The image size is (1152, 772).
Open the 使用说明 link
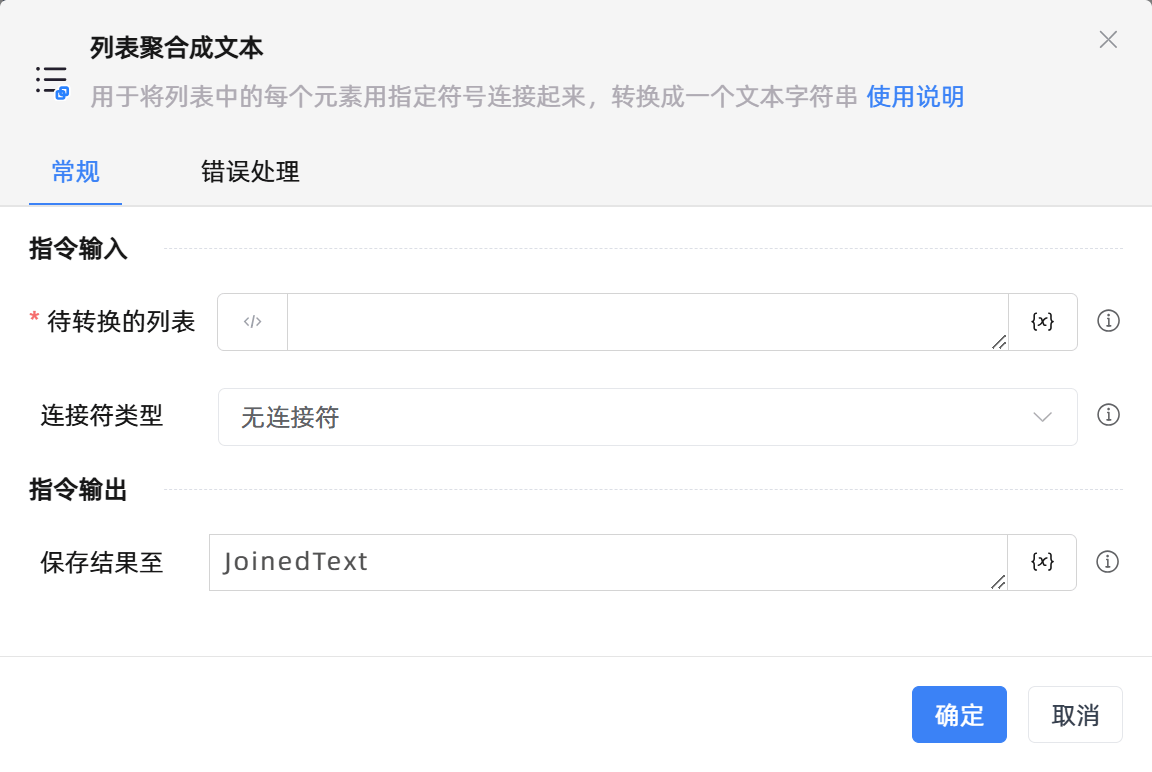click(x=915, y=97)
